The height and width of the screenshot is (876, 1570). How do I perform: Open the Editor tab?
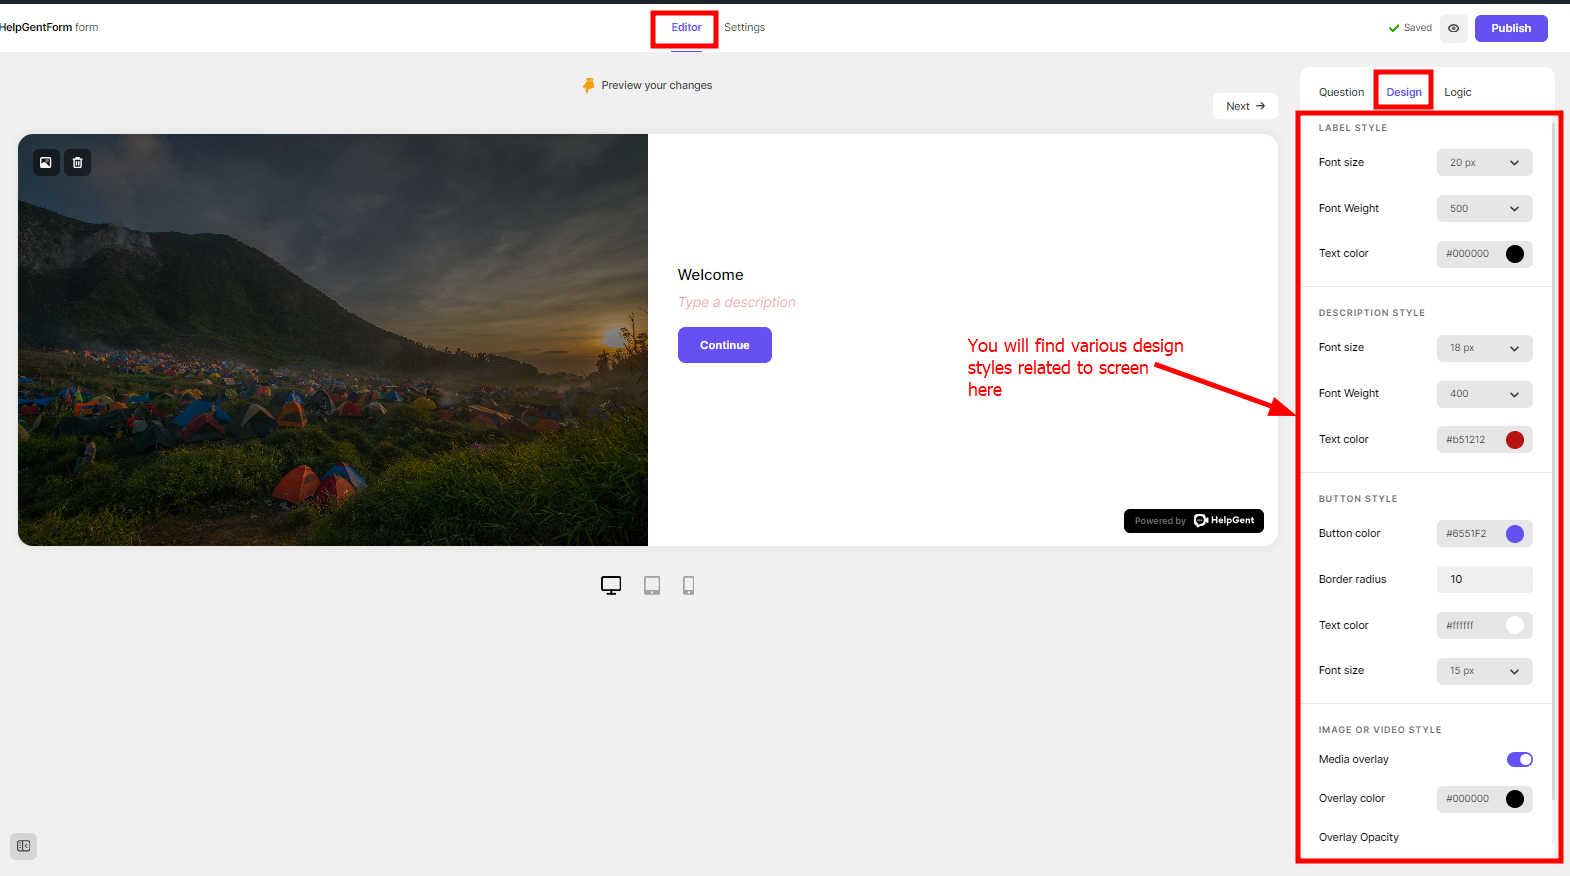click(x=686, y=28)
